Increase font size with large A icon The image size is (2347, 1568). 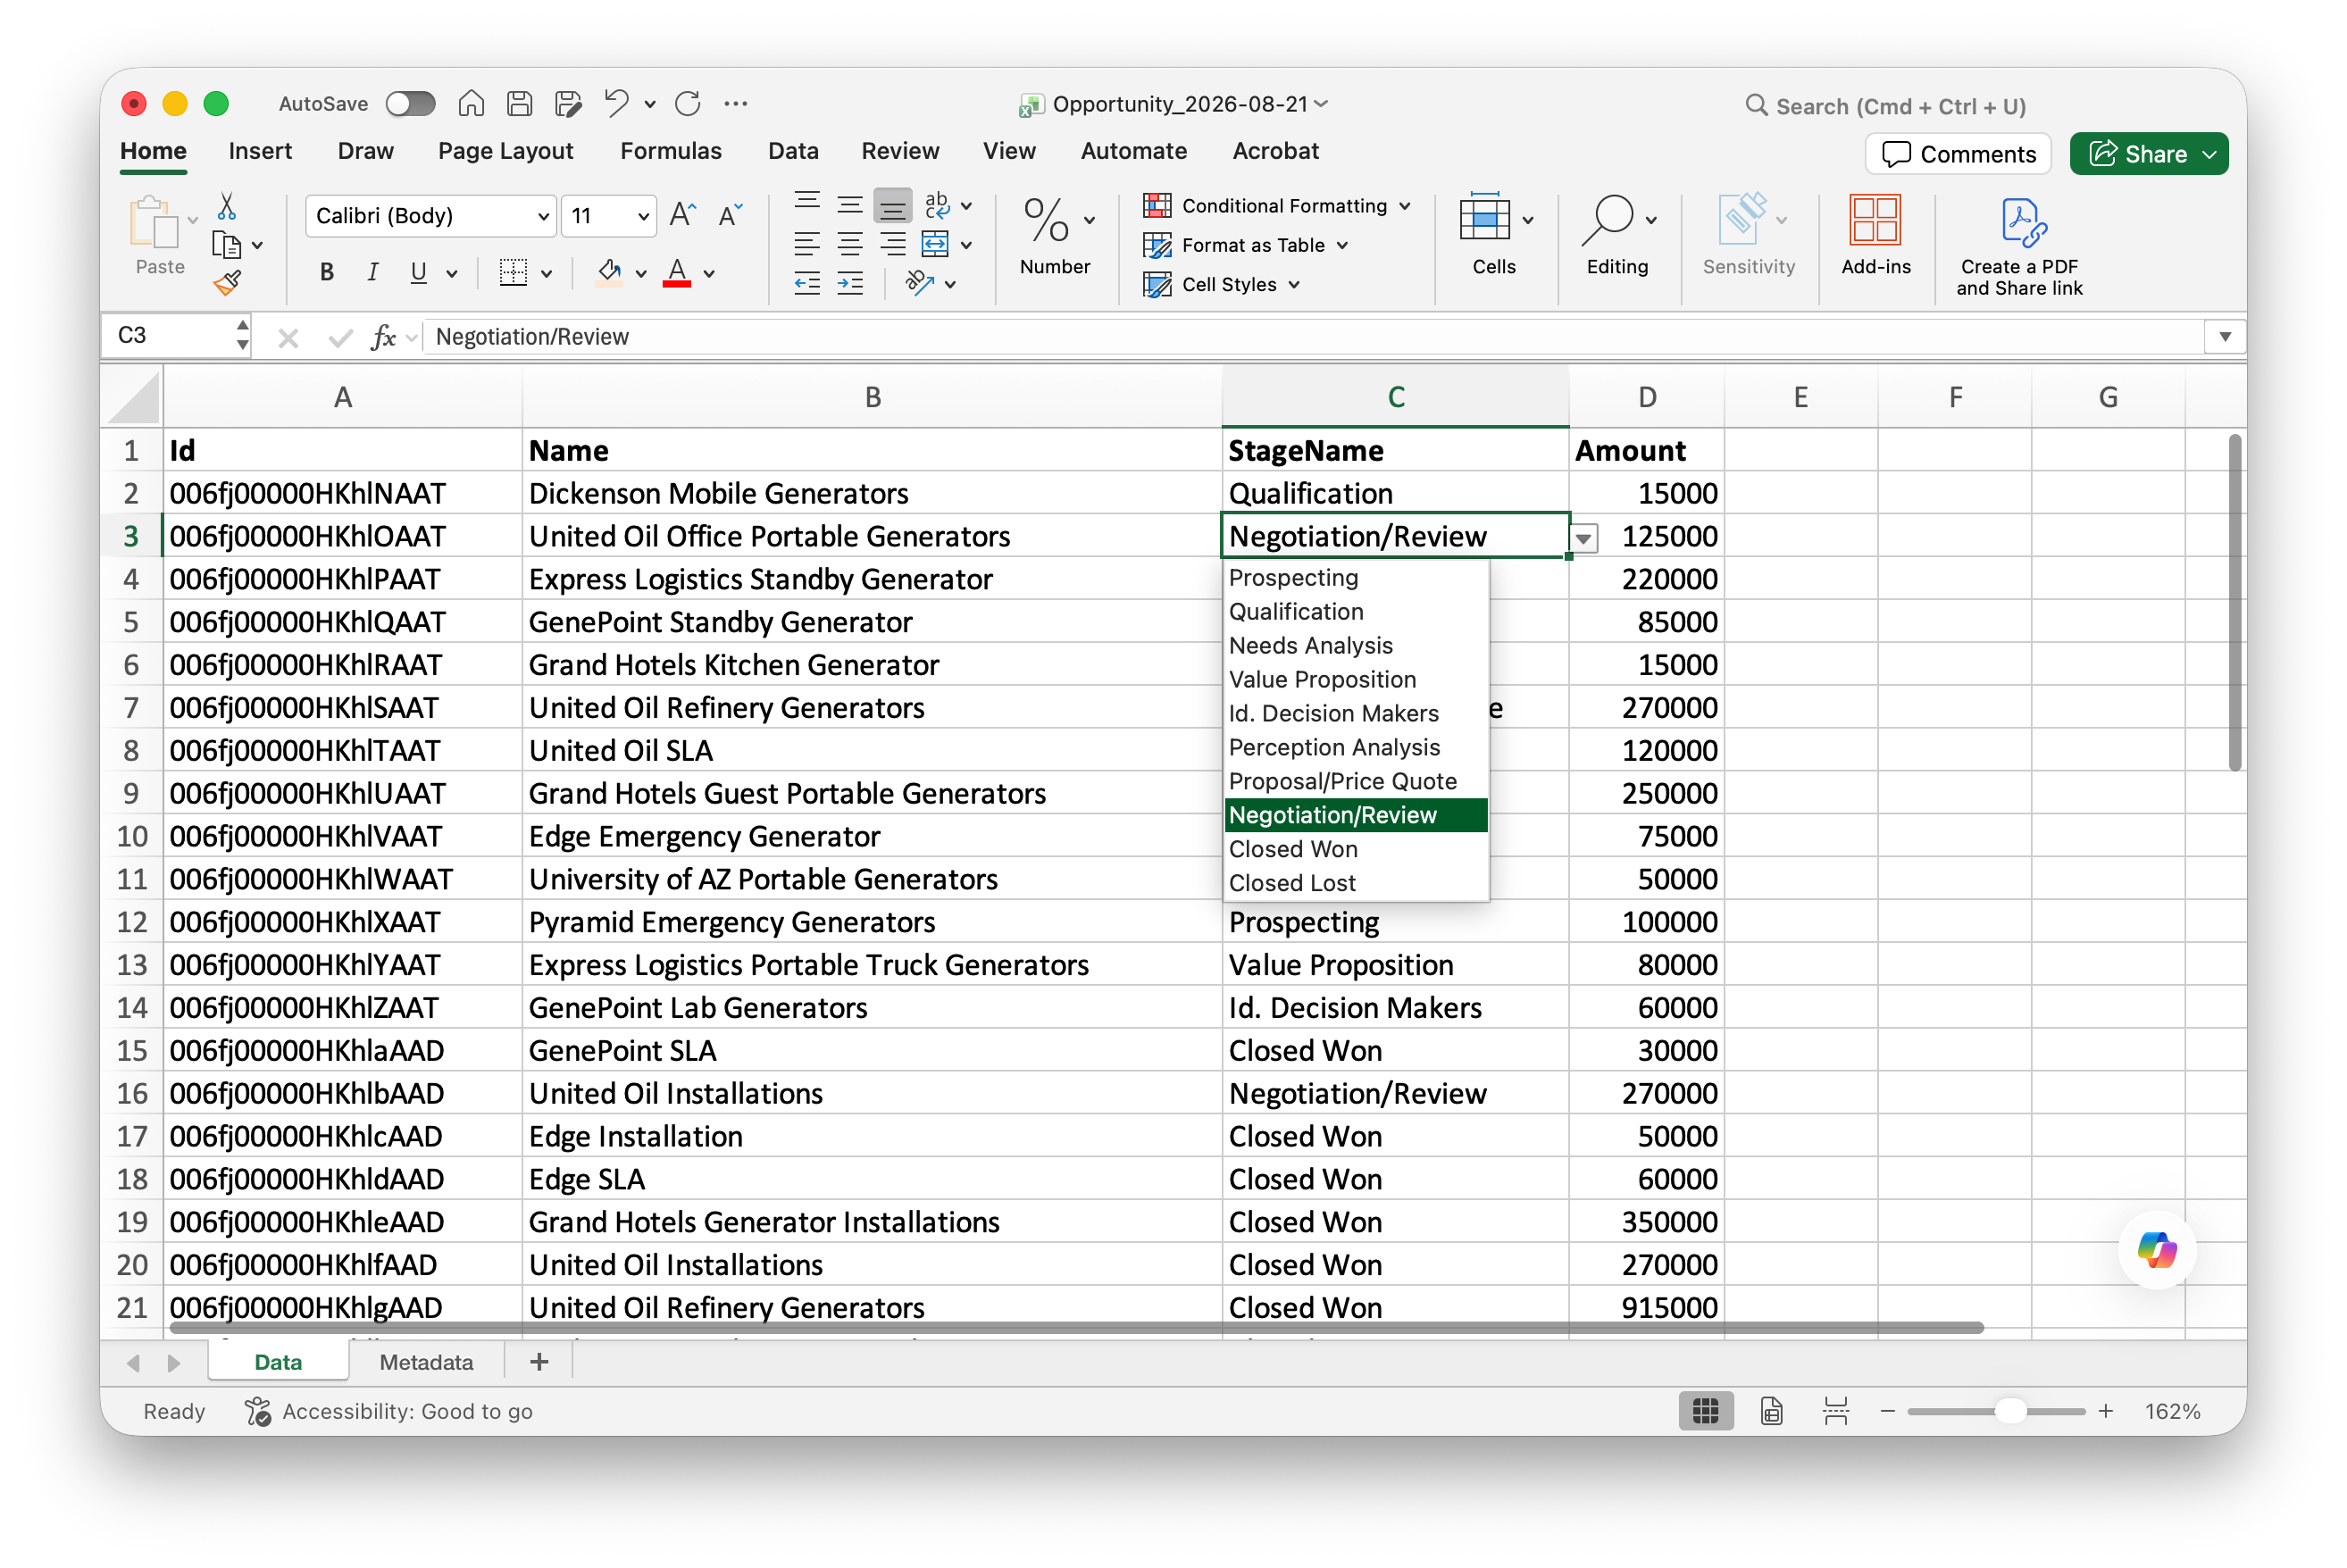coord(683,215)
